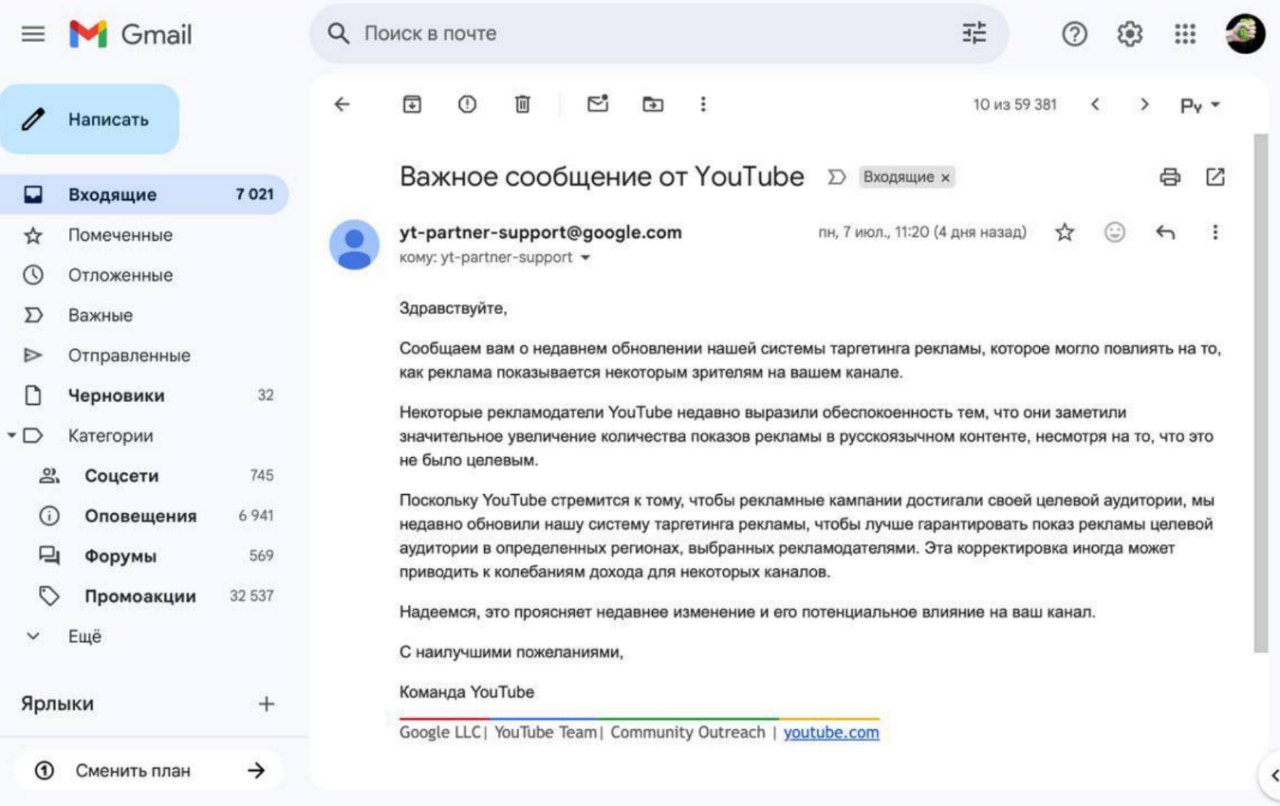
Task: Expand recipient details arrow
Action: [585, 258]
